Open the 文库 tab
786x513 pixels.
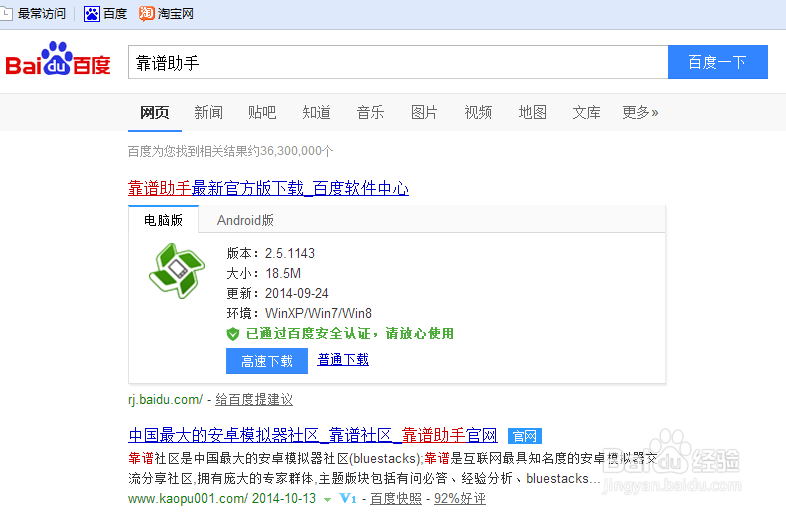tap(586, 112)
